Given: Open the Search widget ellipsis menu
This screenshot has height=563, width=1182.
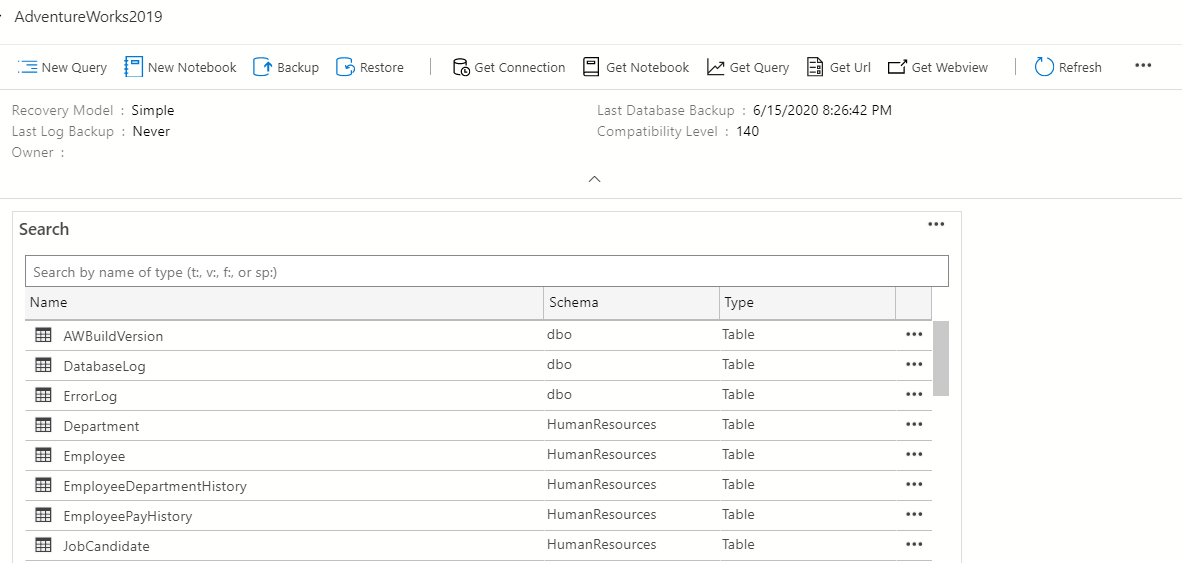Looking at the screenshot, I should tap(936, 224).
